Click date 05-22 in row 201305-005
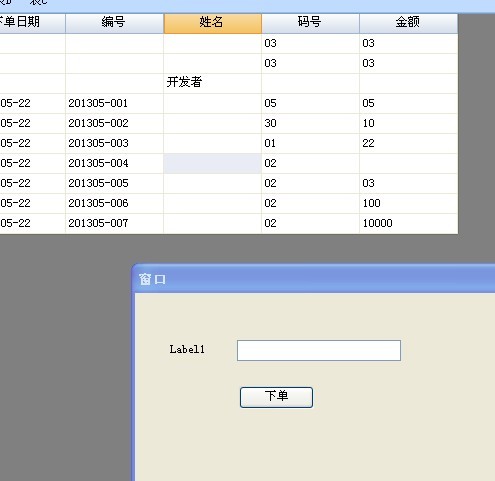 32,183
